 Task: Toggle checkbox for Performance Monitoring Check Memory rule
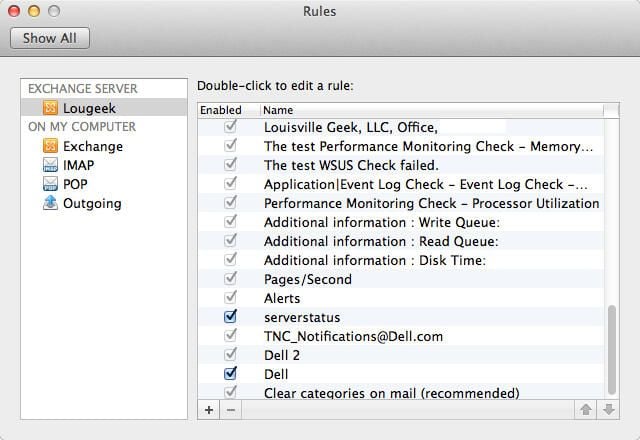coord(231,145)
